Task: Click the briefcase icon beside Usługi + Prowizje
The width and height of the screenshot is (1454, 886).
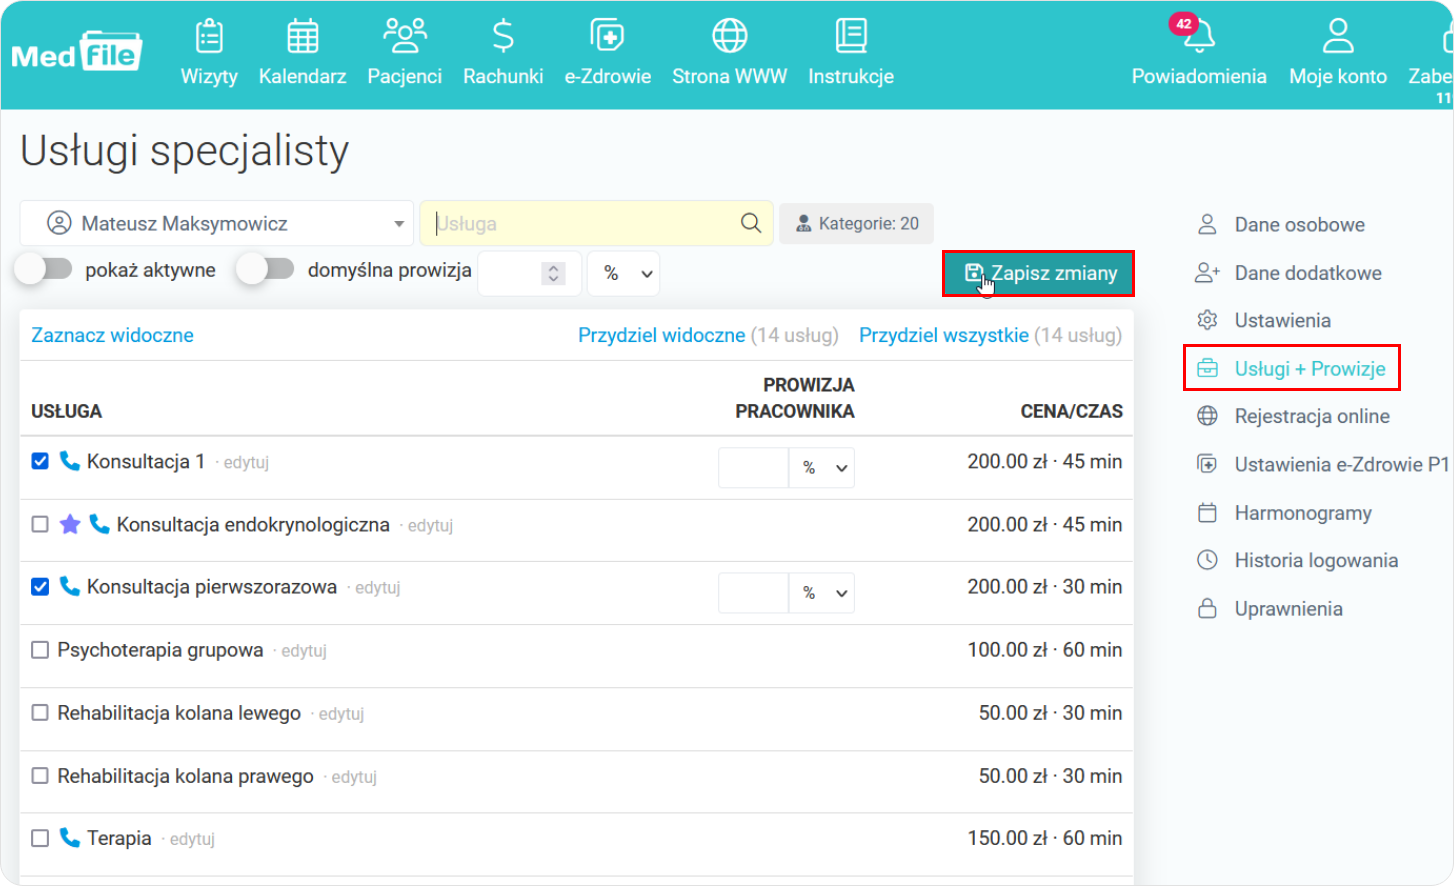Action: 1207,368
